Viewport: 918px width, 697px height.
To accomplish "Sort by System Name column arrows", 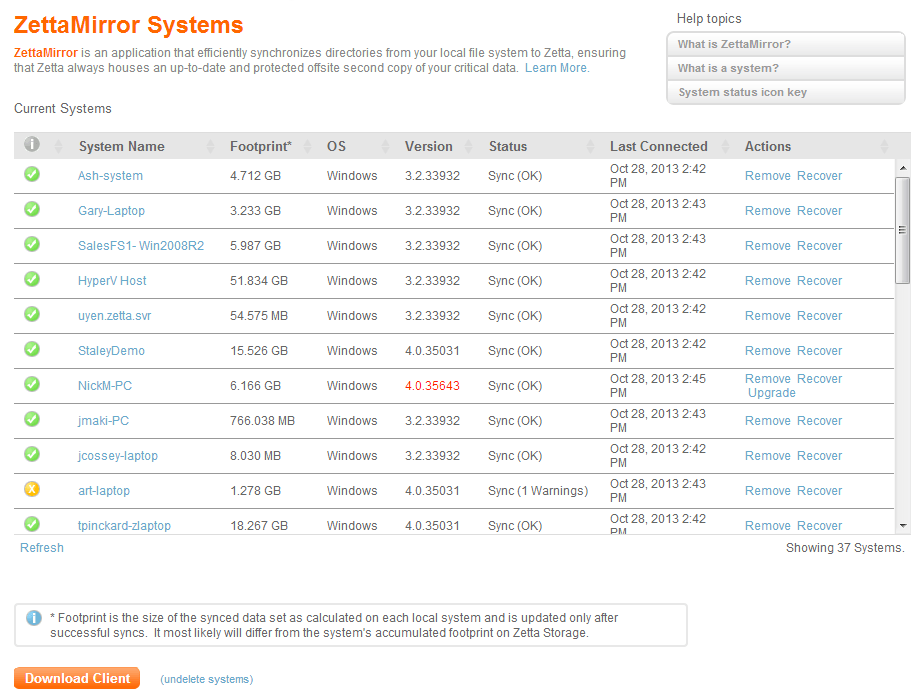I will coord(210,146).
